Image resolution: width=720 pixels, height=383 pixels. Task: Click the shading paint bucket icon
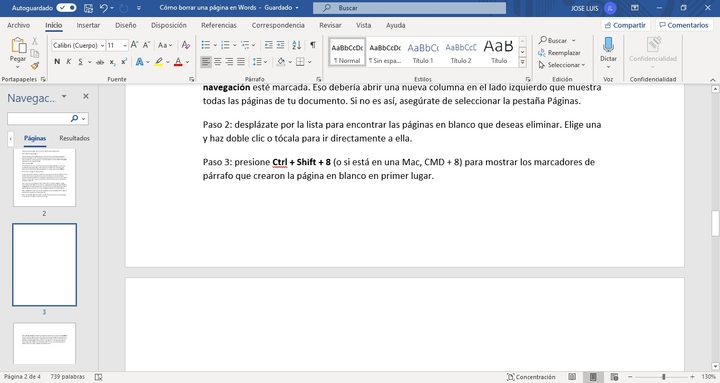point(281,62)
